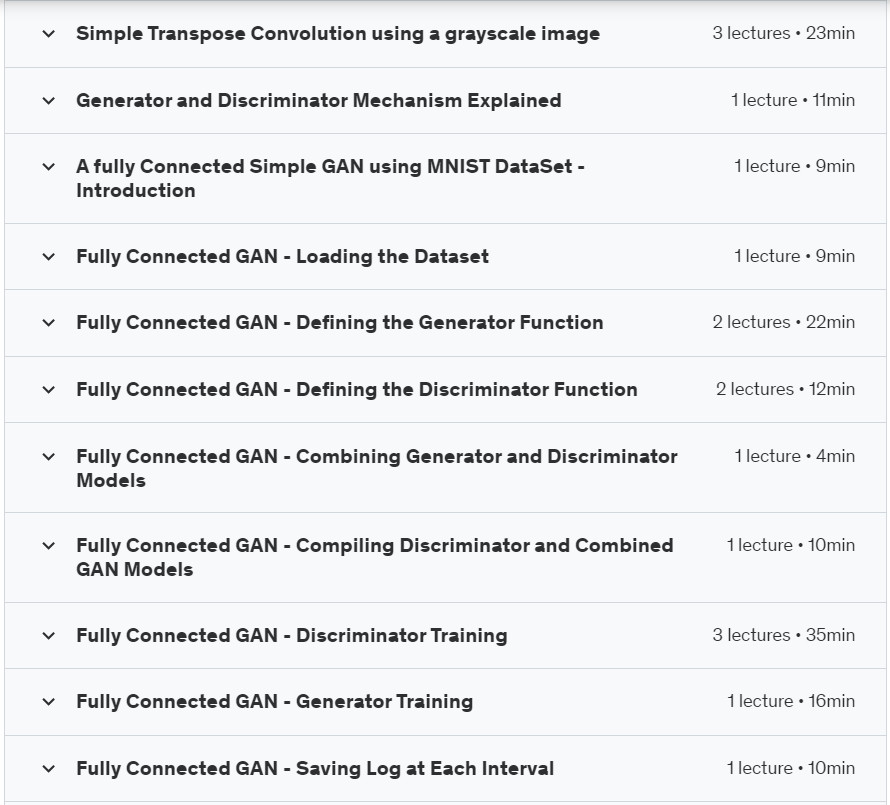Expand Compiling Discriminator and Combined GAN chevron
The height and width of the screenshot is (805, 890).
(x=49, y=546)
